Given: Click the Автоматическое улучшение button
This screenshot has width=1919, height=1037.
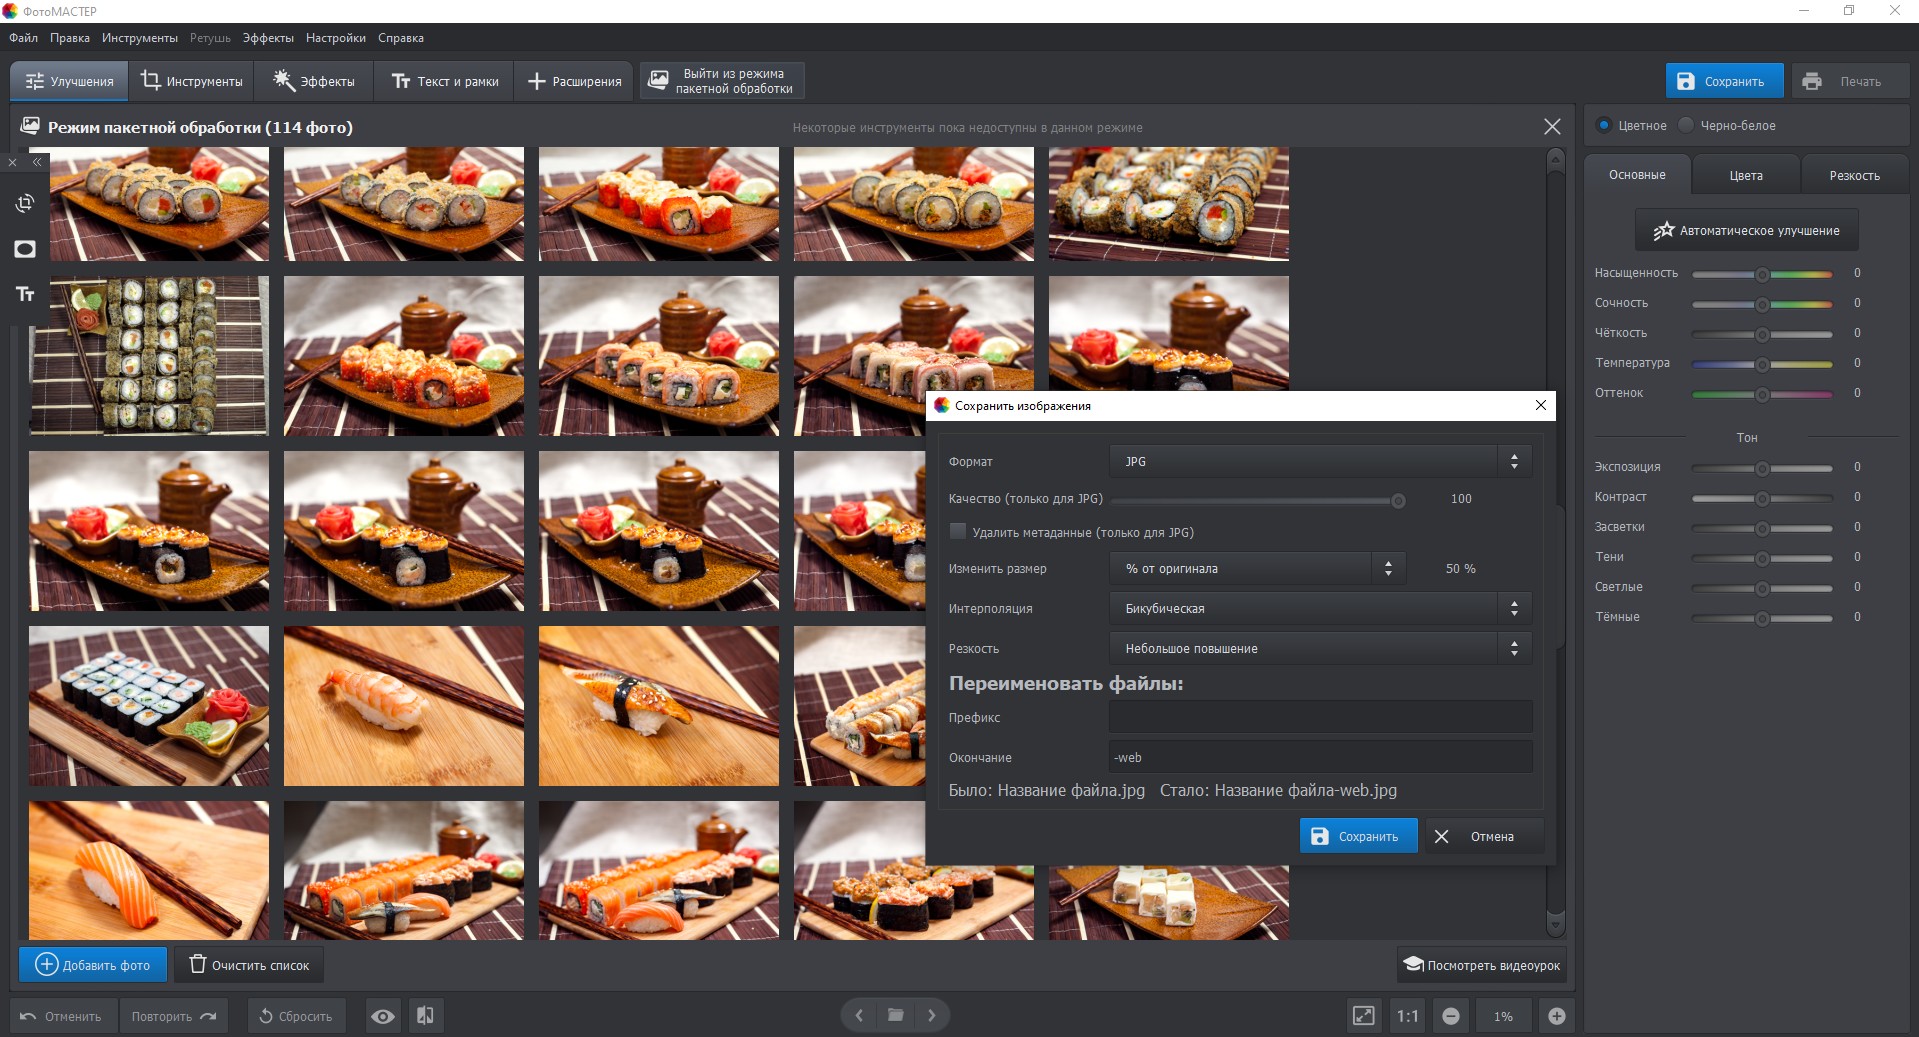Looking at the screenshot, I should [x=1747, y=230].
